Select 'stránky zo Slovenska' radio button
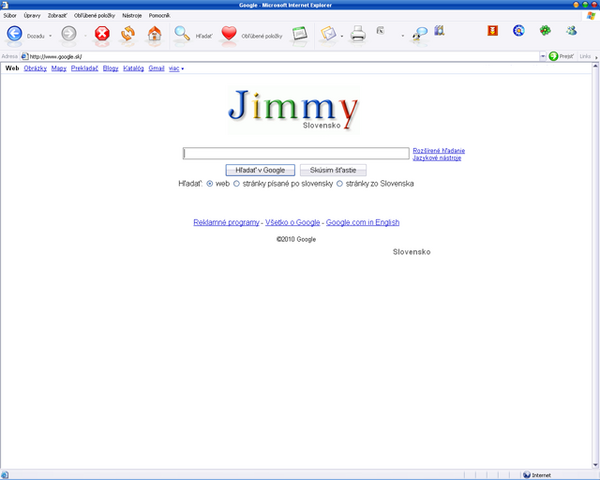 [x=339, y=184]
